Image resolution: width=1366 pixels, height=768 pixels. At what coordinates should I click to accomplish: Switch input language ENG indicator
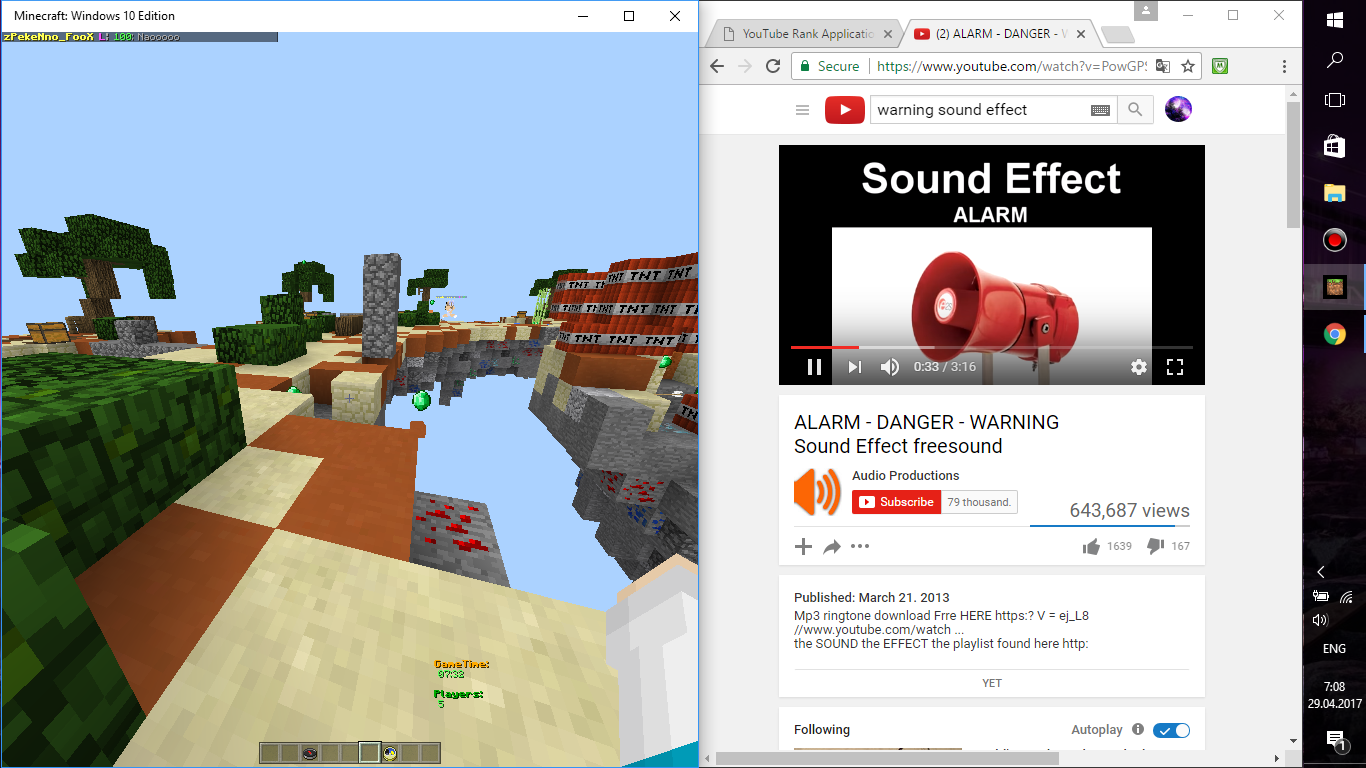[1334, 649]
